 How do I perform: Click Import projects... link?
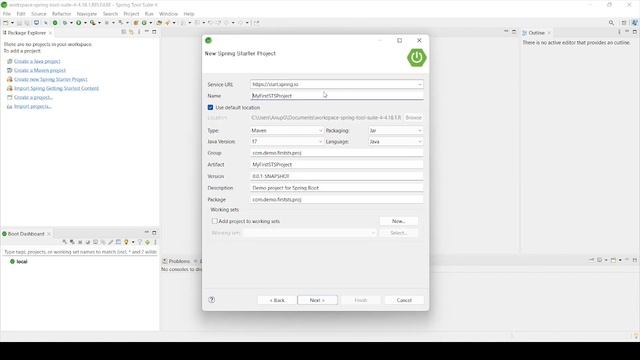point(33,107)
